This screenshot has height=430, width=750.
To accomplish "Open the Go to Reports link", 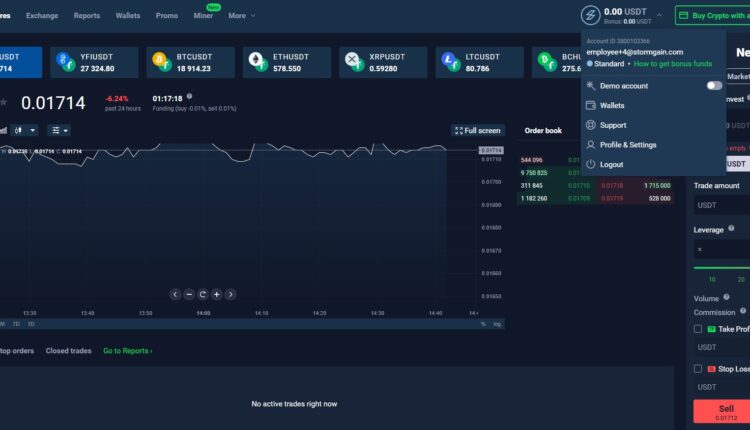I will click(128, 351).
